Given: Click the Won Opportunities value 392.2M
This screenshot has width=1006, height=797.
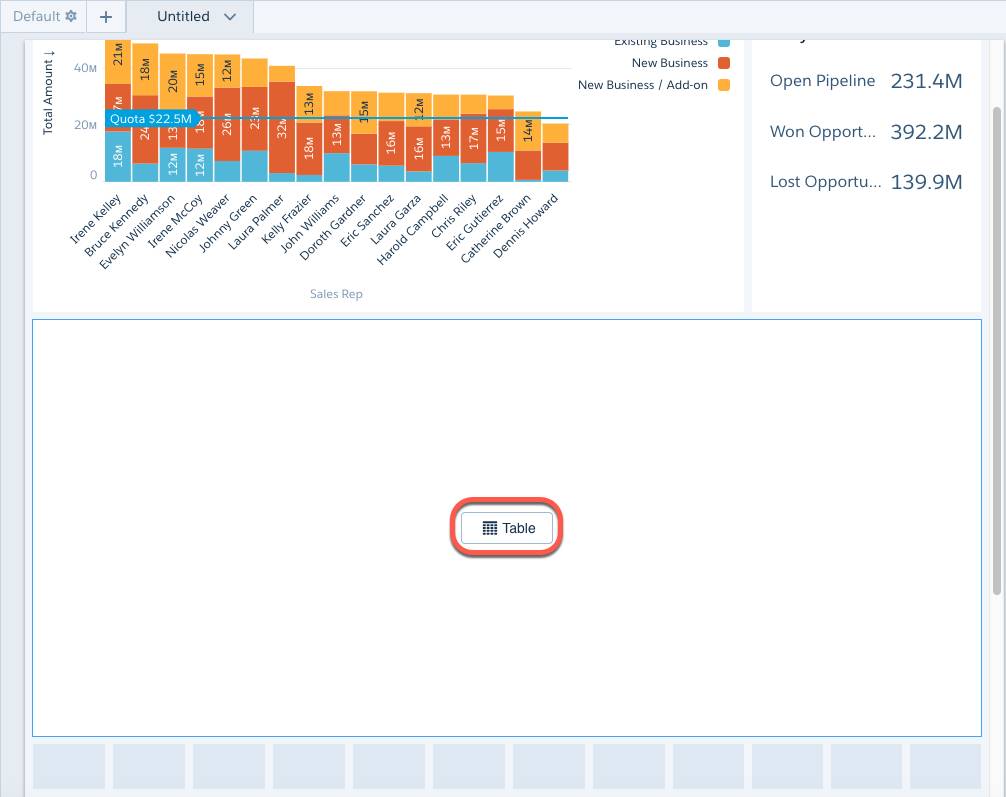Looking at the screenshot, I should [x=926, y=132].
